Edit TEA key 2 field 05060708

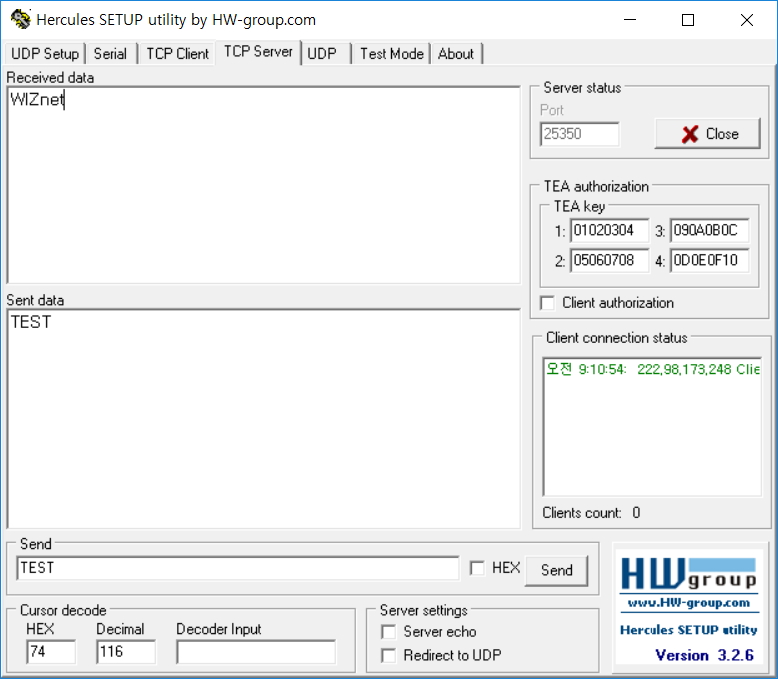609,260
